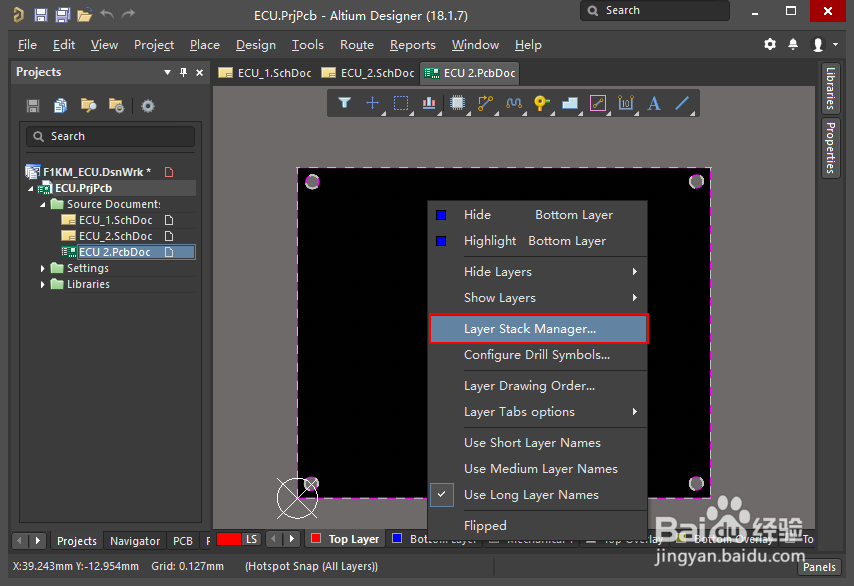854x586 pixels.
Task: Open the Layer Tabs options submenu
Action: pos(538,412)
